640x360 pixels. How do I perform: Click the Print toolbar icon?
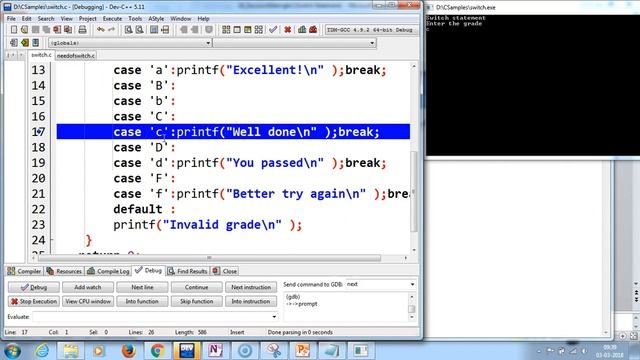(x=82, y=30)
